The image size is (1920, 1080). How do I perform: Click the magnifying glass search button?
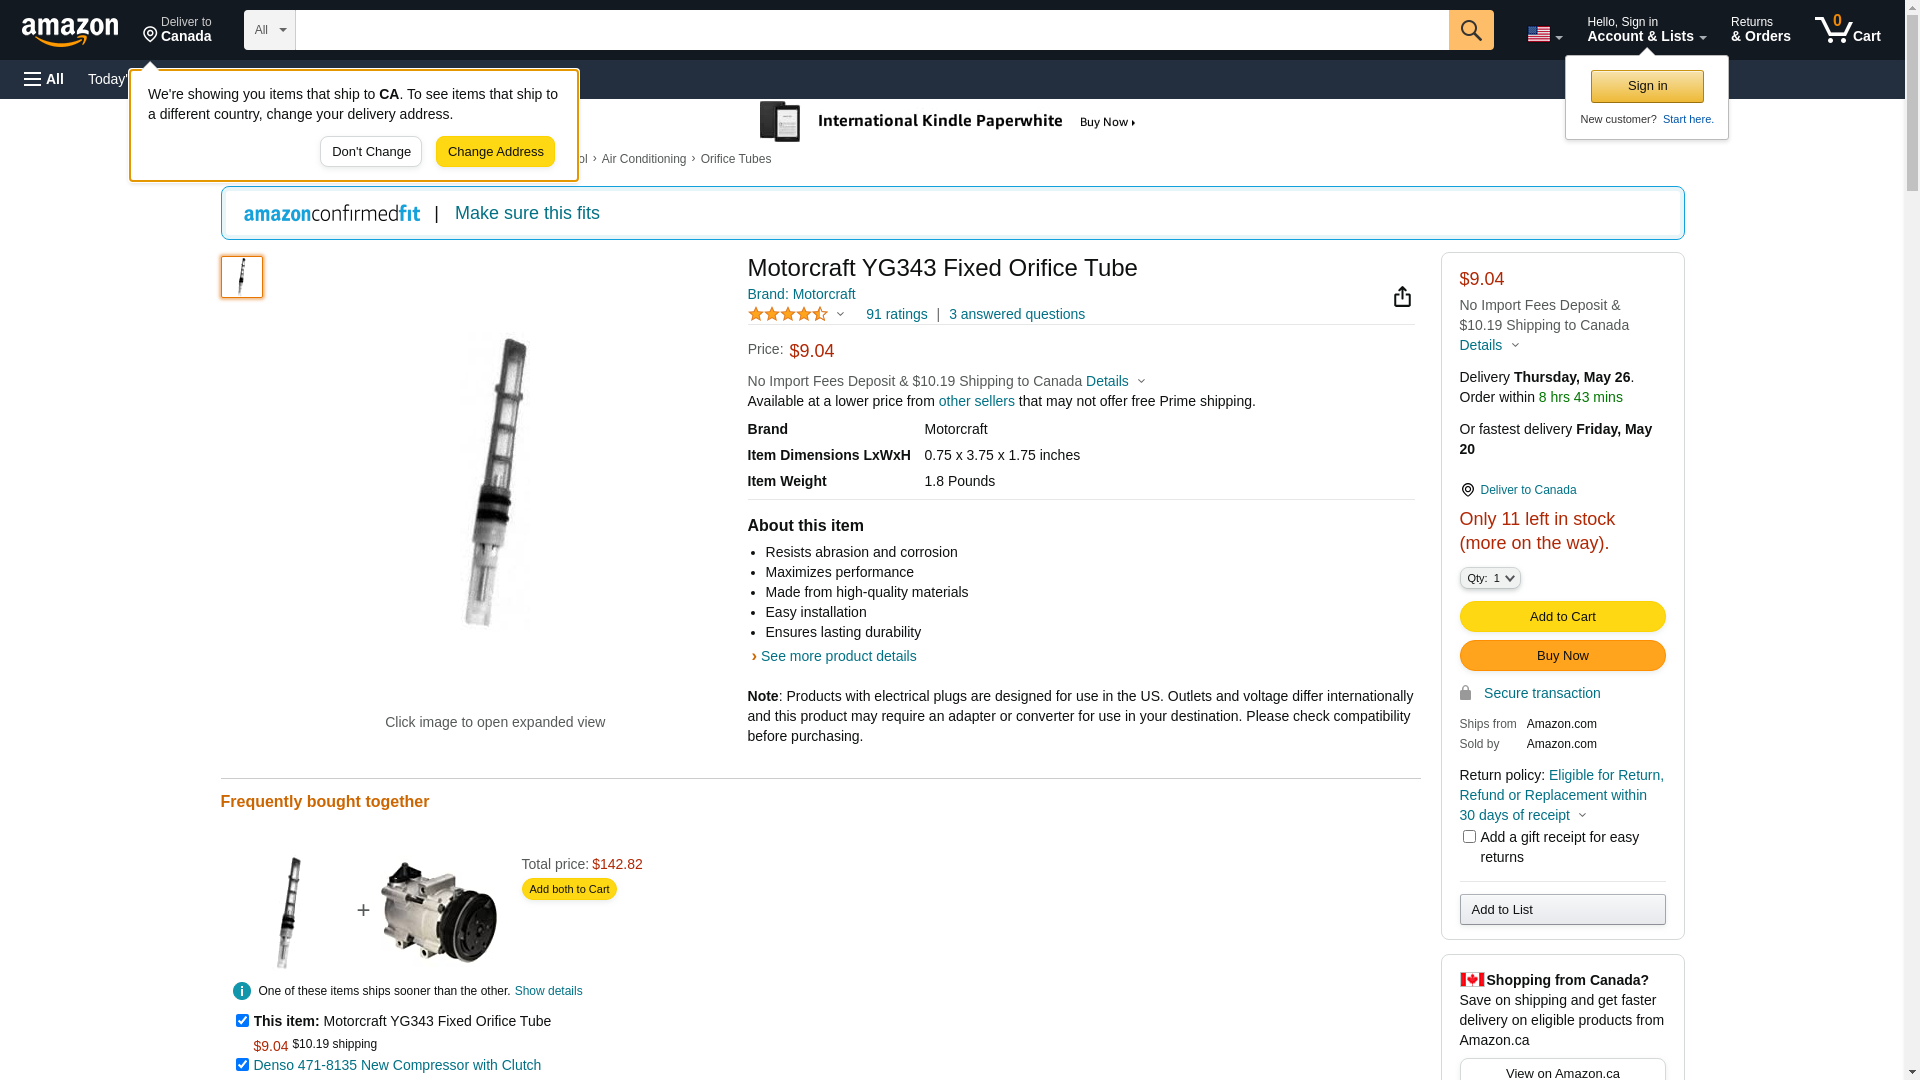click(x=1471, y=30)
